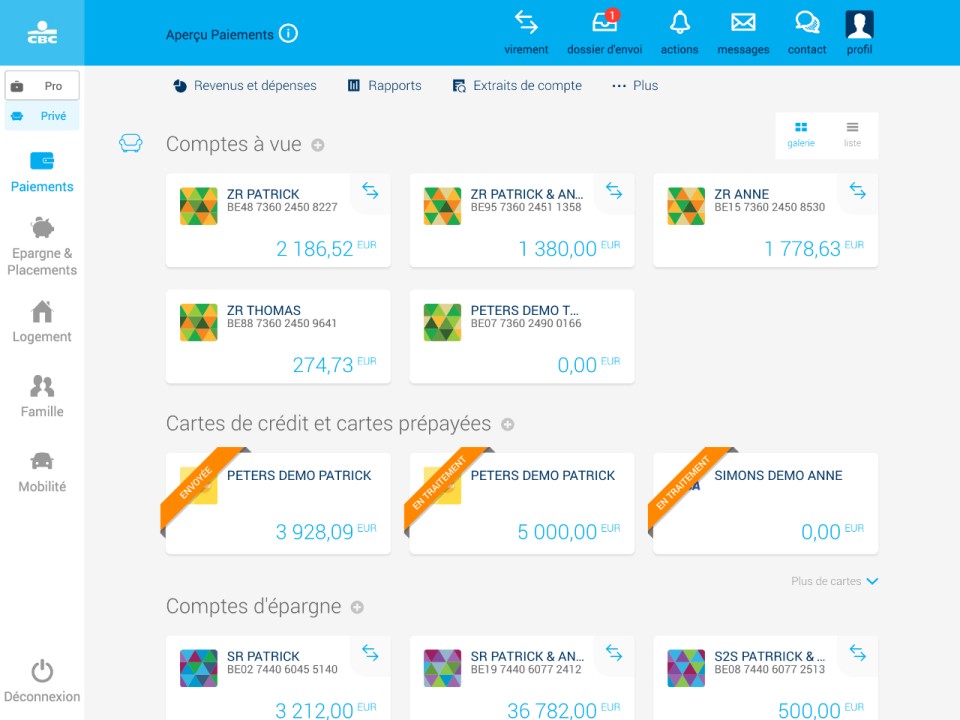Image resolution: width=960 pixels, height=720 pixels.
Task: Click the info icon beside Aperçu Paiements
Action: pyautogui.click(x=289, y=34)
